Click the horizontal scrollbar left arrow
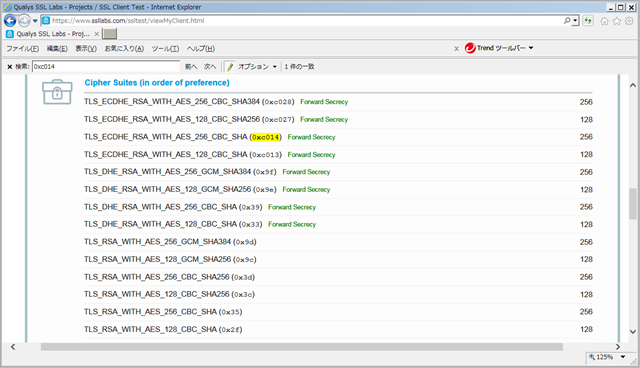 [13, 347]
